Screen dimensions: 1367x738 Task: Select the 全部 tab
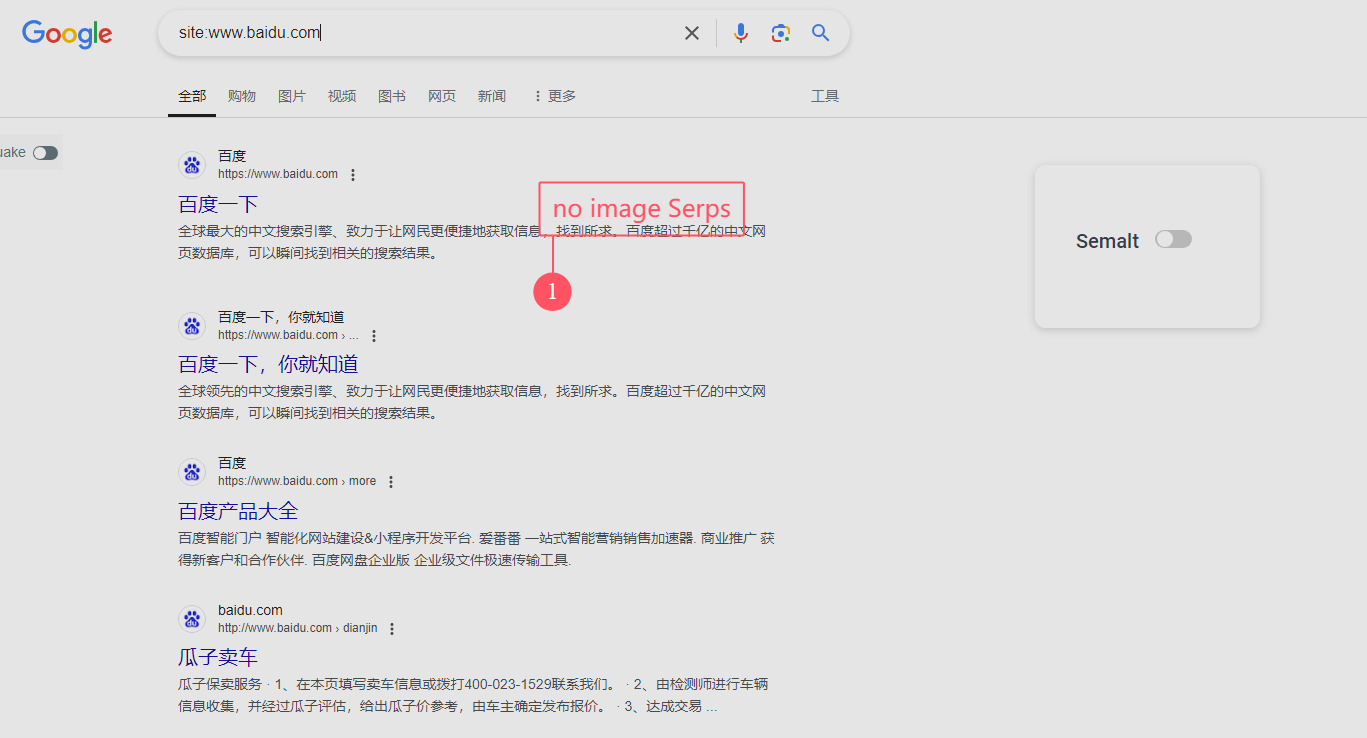coord(192,96)
